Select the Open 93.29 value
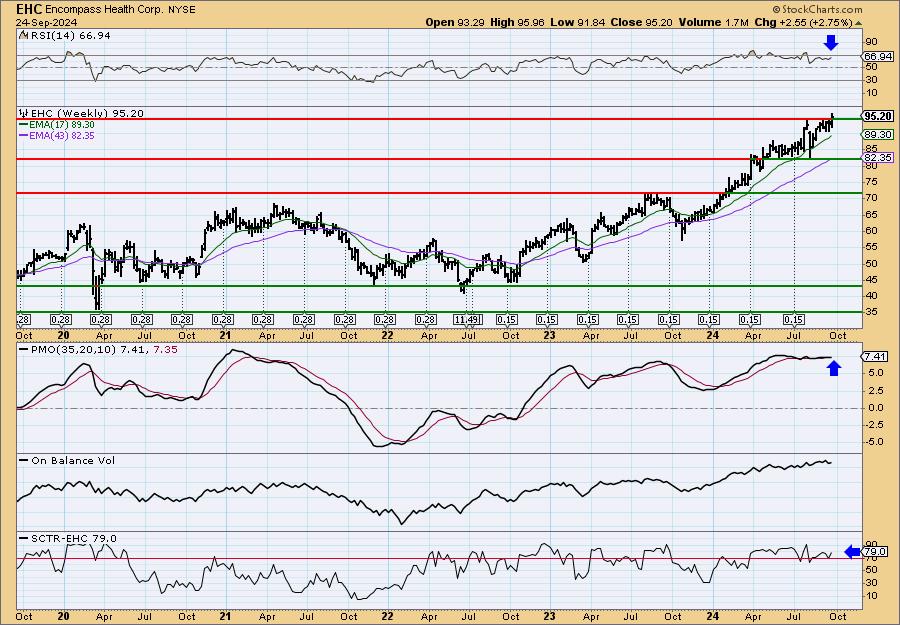This screenshot has width=900, height=625. [x=455, y=22]
